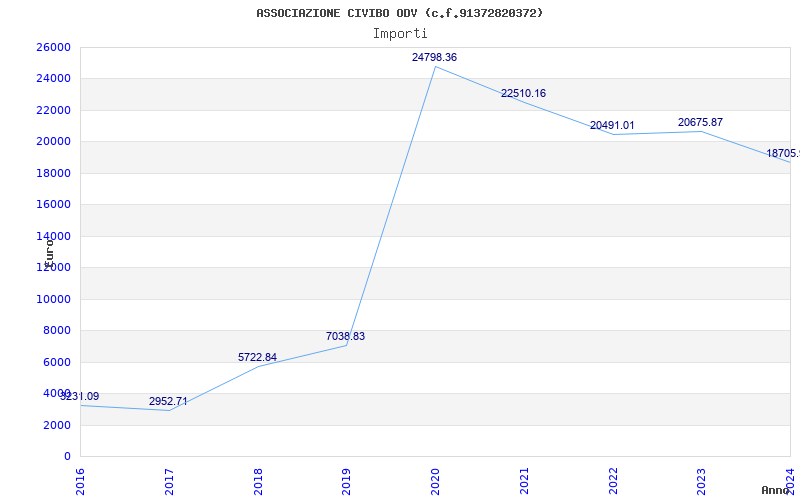This screenshot has width=800, height=500.
Task: Click the 26000 y-axis tick label
Action: pyautogui.click(x=53, y=47)
